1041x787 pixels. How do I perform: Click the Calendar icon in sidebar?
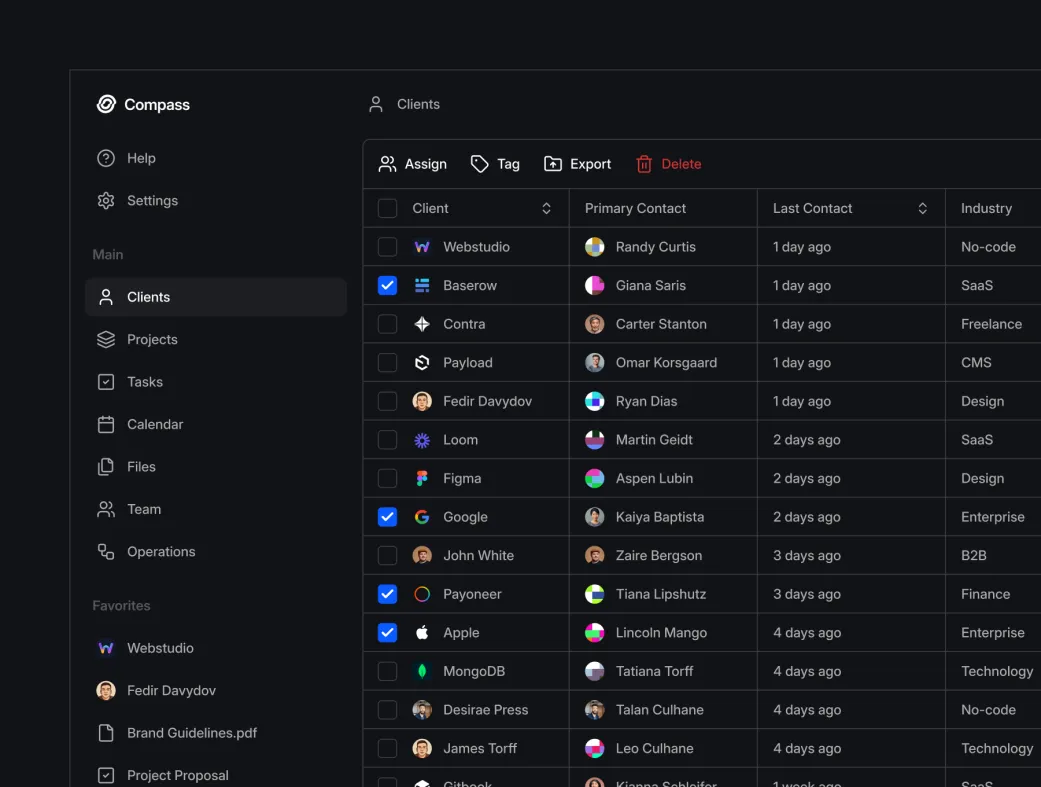pos(106,425)
